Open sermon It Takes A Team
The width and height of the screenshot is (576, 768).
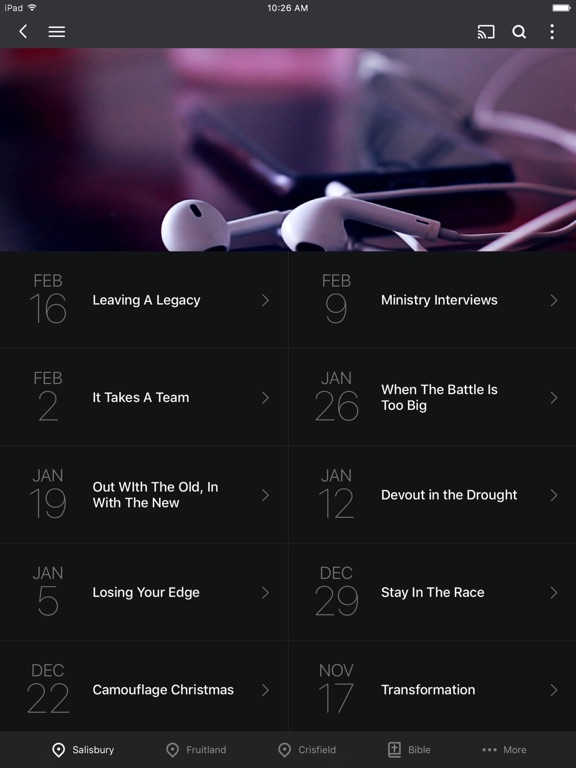144,397
